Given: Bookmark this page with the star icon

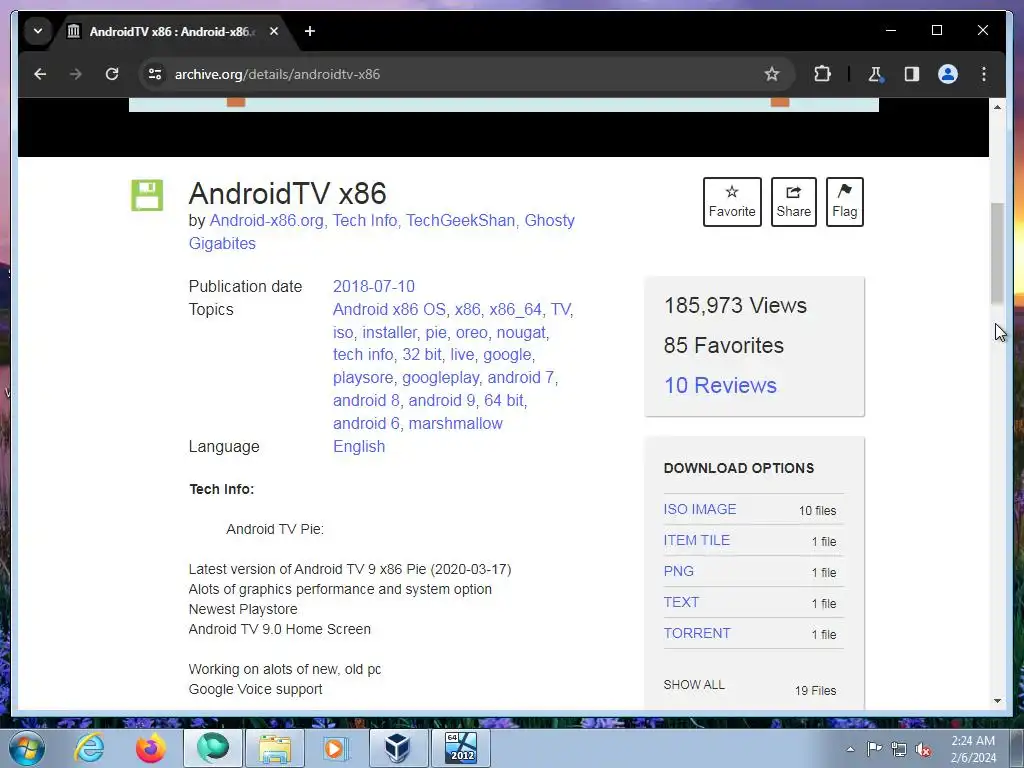Looking at the screenshot, I should point(772,74).
